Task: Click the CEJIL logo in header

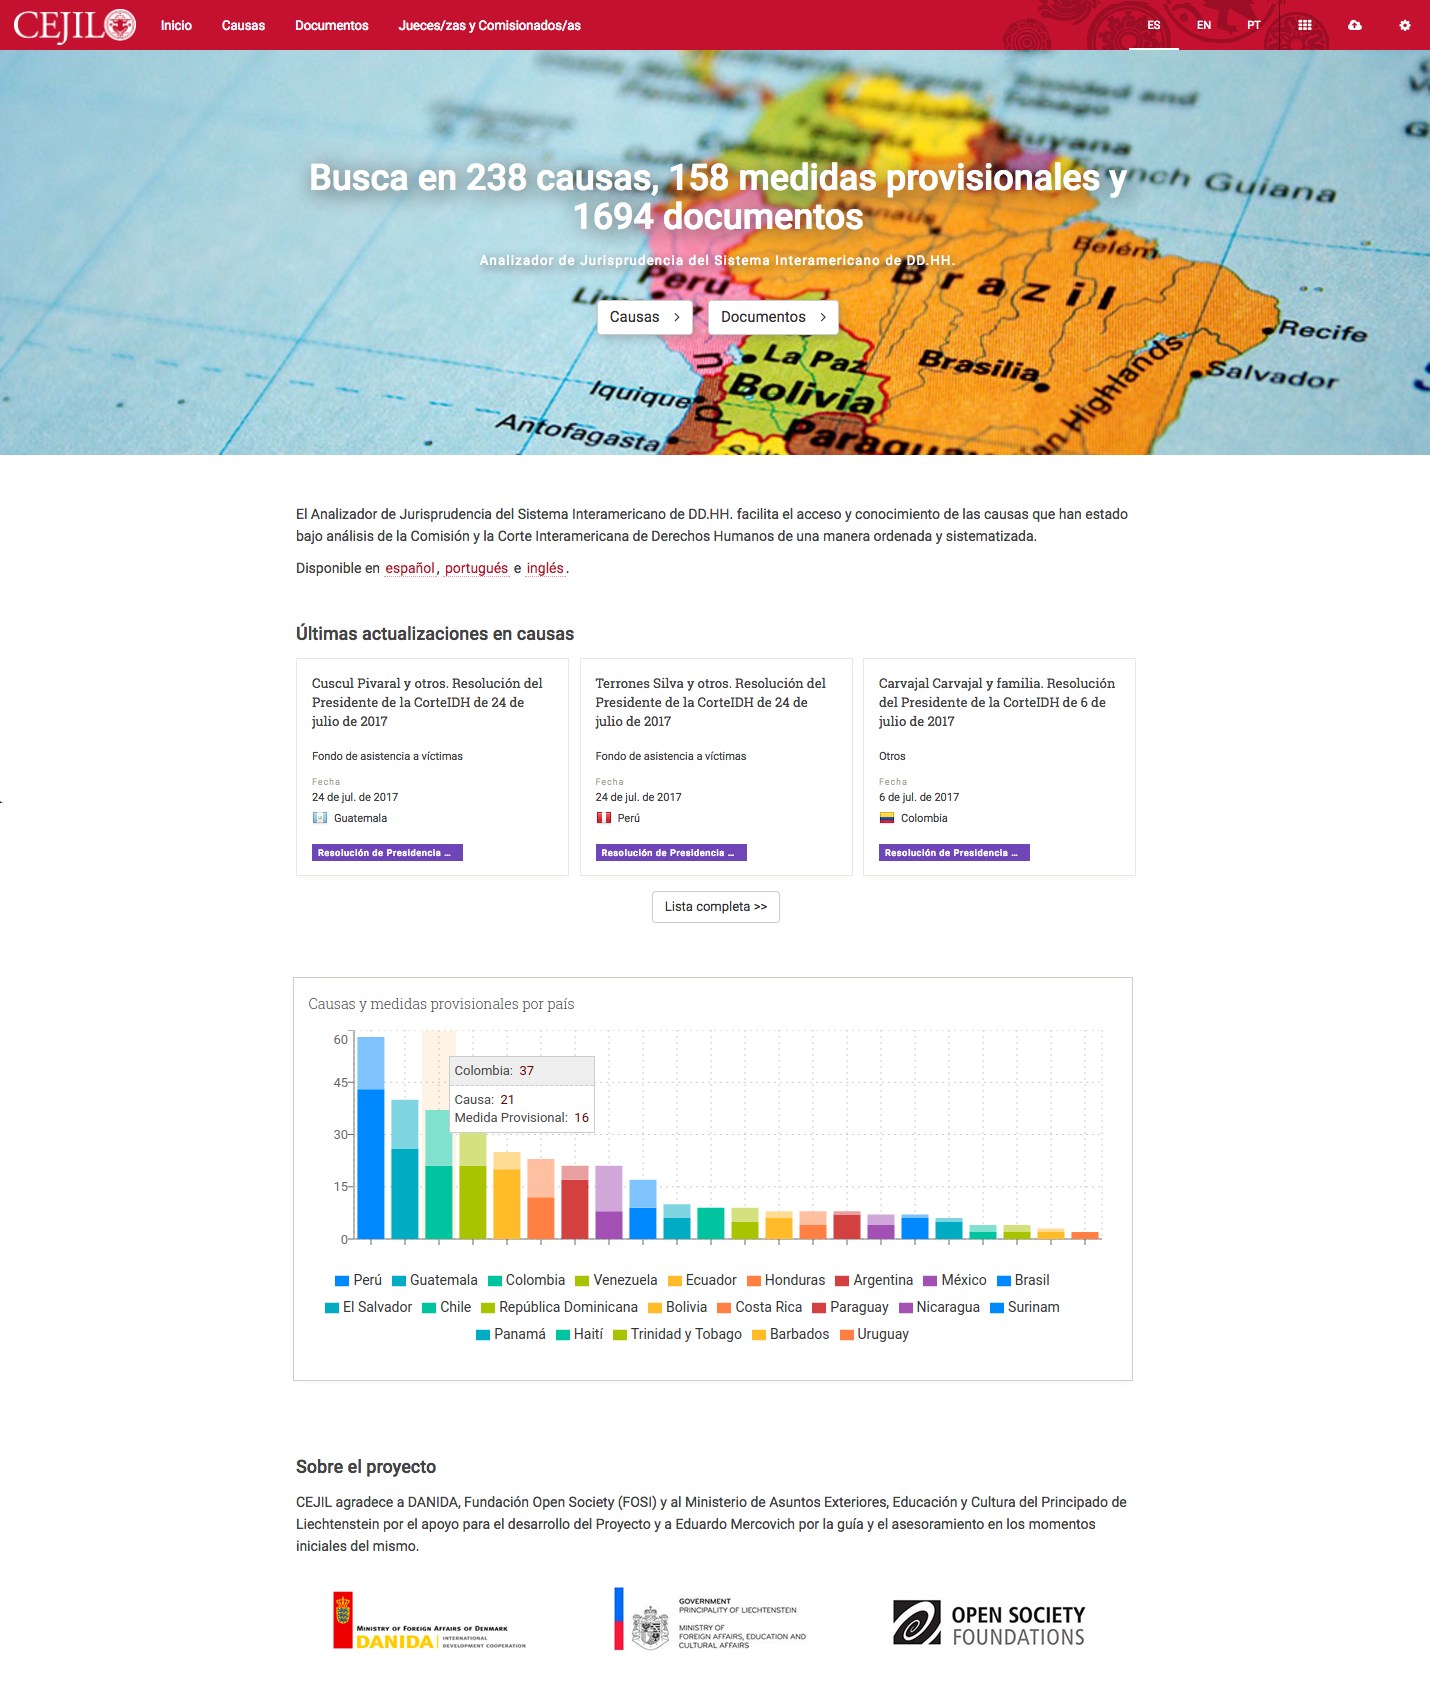Action: click(x=75, y=25)
